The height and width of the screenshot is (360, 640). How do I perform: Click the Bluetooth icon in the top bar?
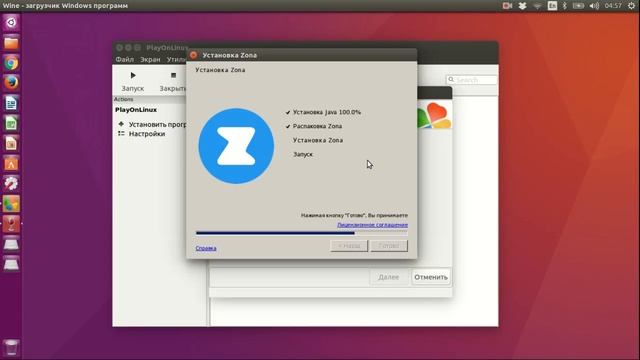click(x=564, y=6)
